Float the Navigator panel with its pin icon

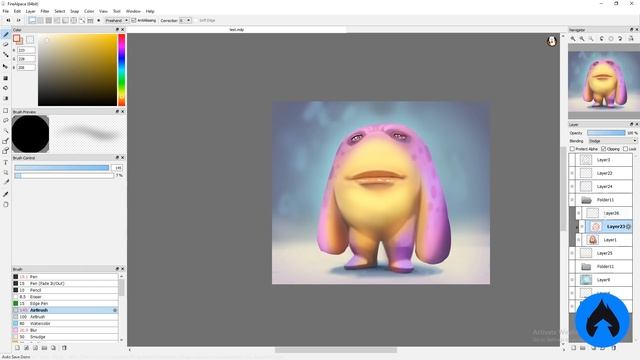pyautogui.click(x=631, y=30)
